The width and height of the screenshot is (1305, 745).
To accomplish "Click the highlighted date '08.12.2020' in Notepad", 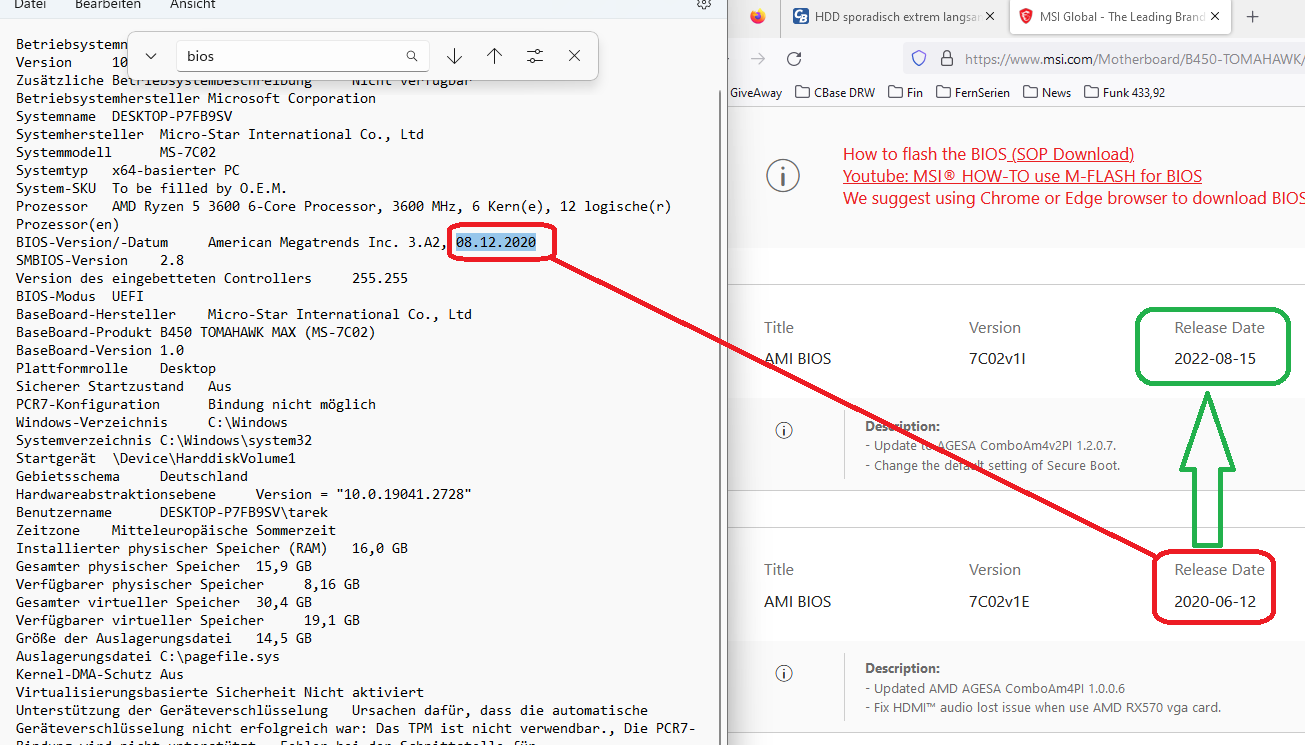I will 496,242.
